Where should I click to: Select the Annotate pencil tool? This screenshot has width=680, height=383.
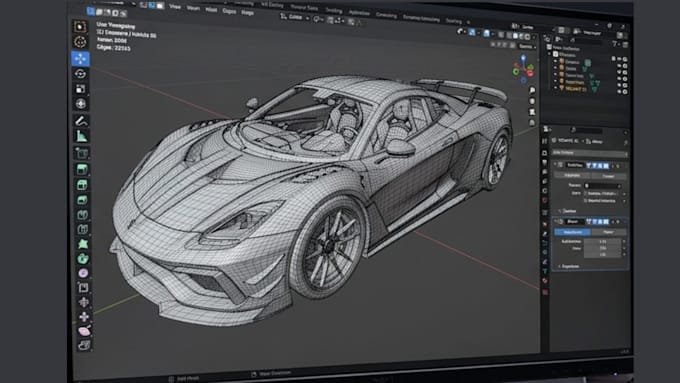[x=81, y=121]
